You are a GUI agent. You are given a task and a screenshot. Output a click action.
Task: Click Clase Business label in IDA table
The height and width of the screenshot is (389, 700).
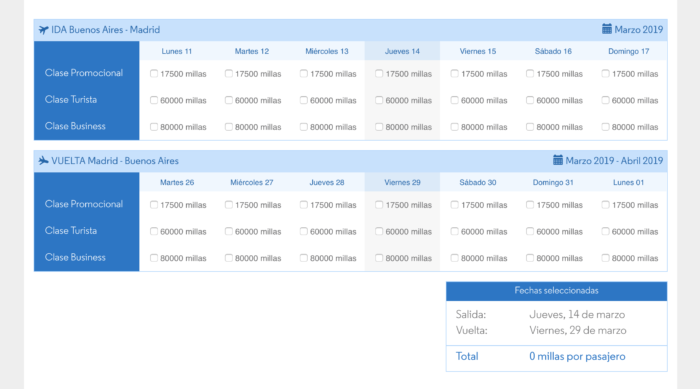click(x=75, y=126)
